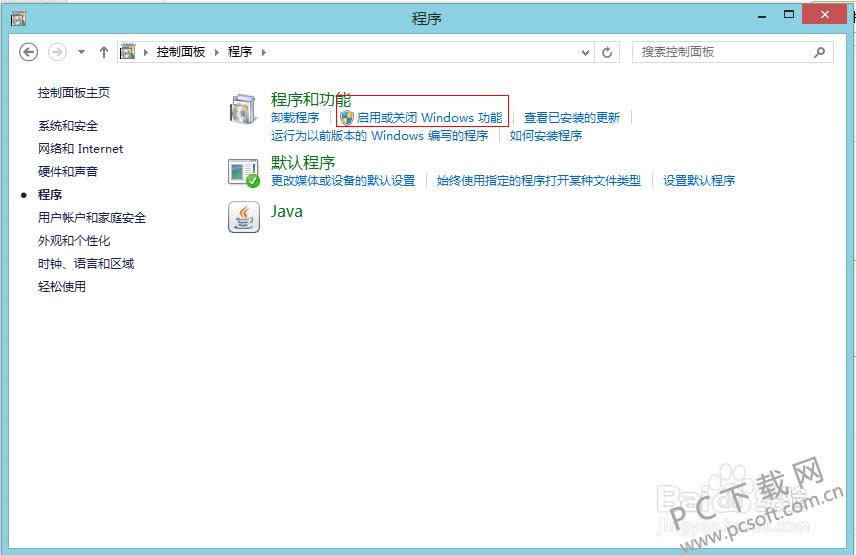
Task: Click the 设置默认程序 link
Action: point(699,181)
